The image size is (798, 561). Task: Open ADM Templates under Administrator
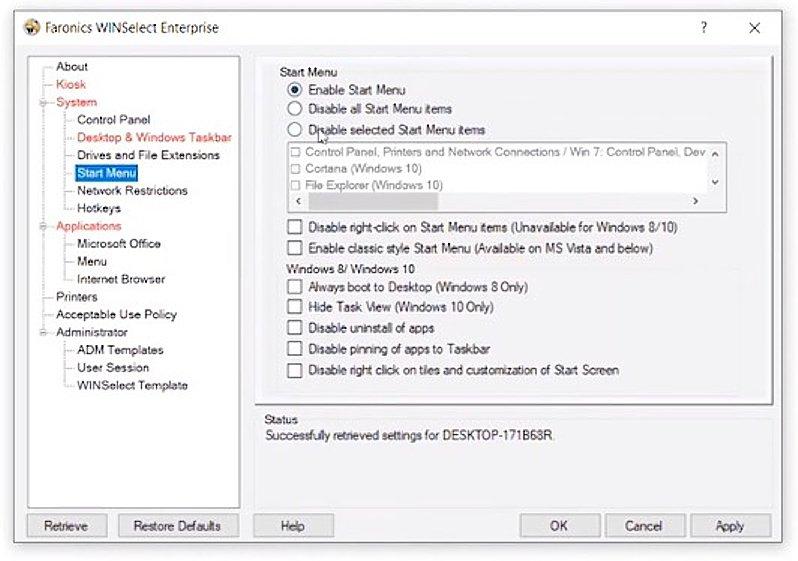120,350
